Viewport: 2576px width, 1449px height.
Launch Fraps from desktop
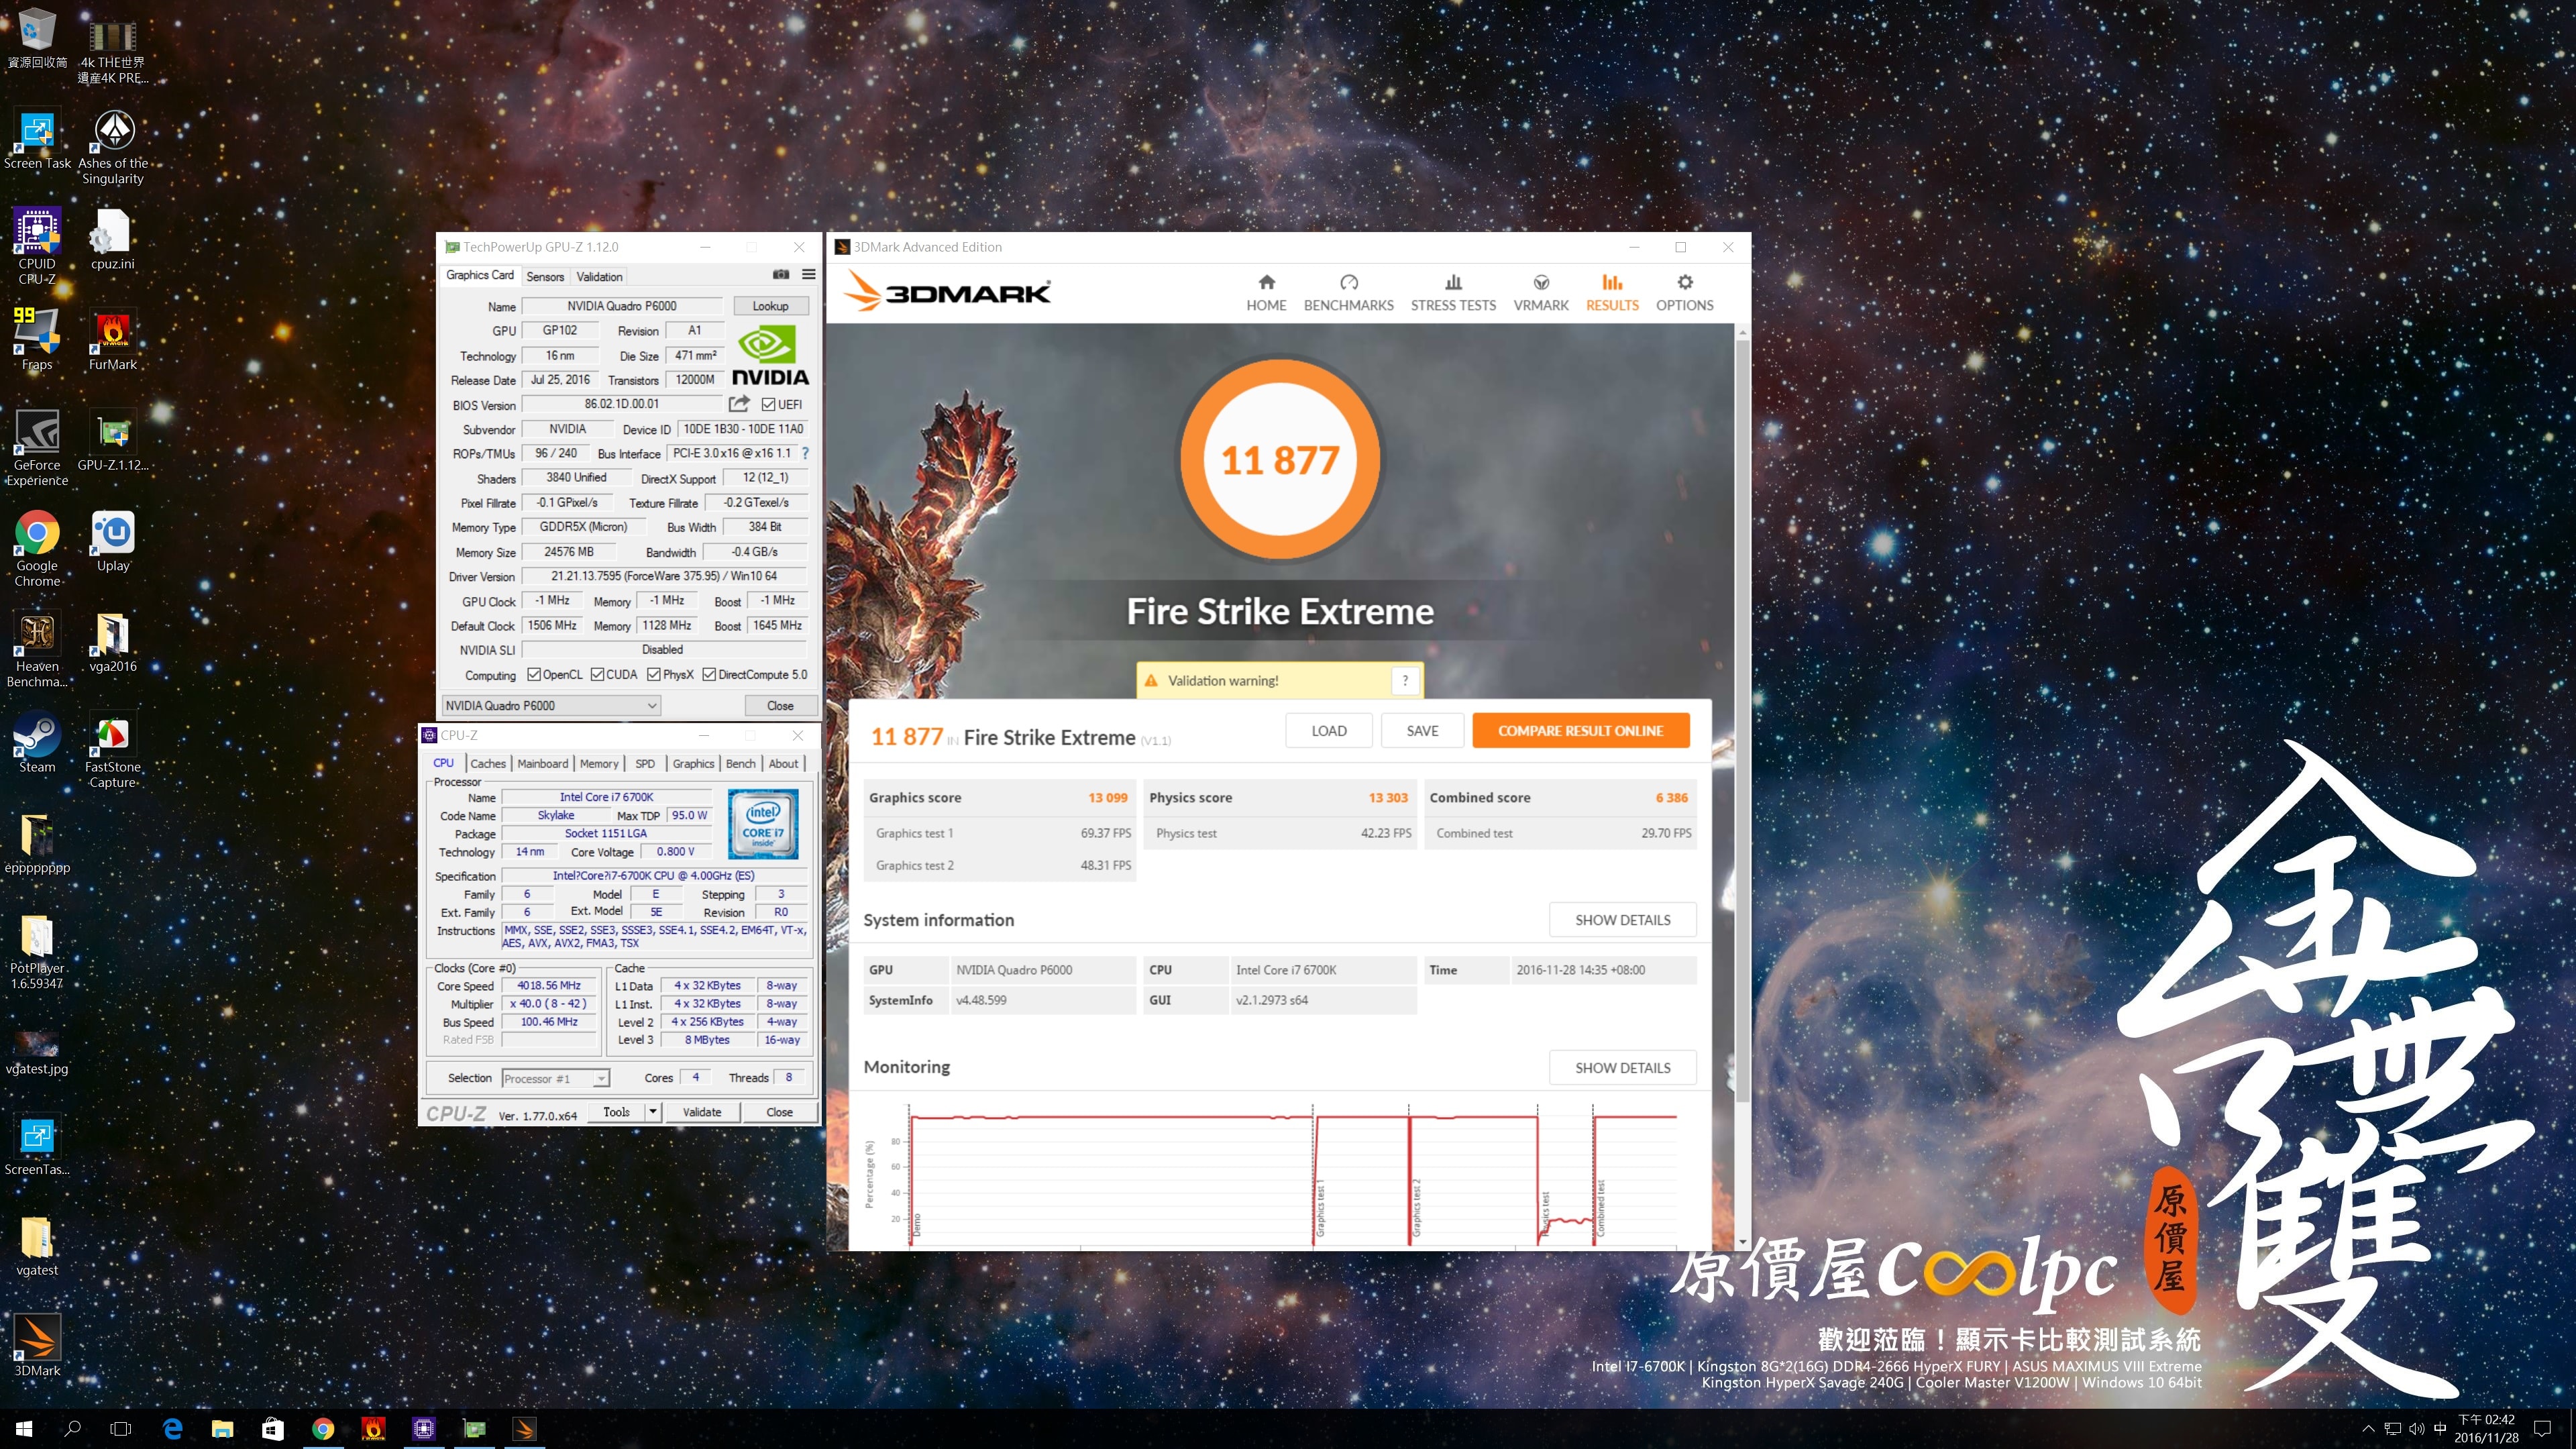(37, 338)
